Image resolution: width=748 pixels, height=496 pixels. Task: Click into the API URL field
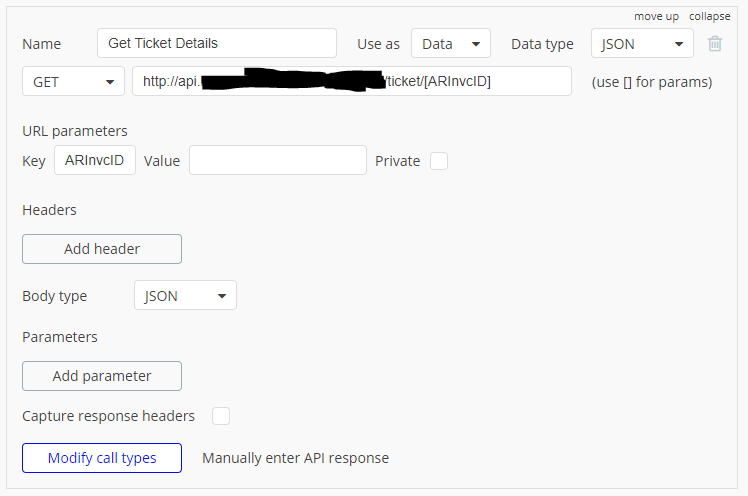352,82
